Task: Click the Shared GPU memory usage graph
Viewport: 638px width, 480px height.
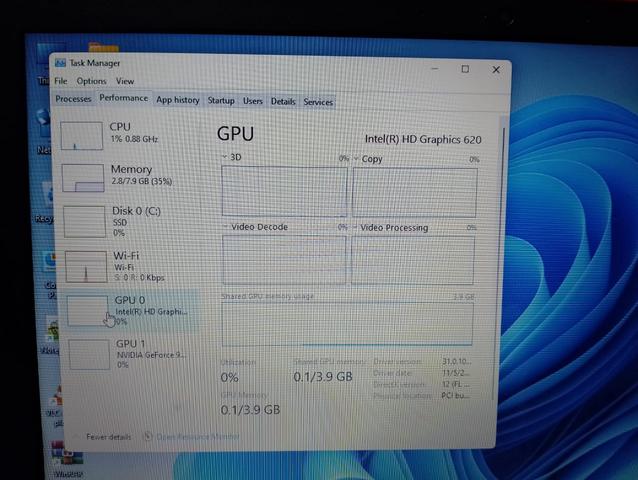Action: point(347,324)
